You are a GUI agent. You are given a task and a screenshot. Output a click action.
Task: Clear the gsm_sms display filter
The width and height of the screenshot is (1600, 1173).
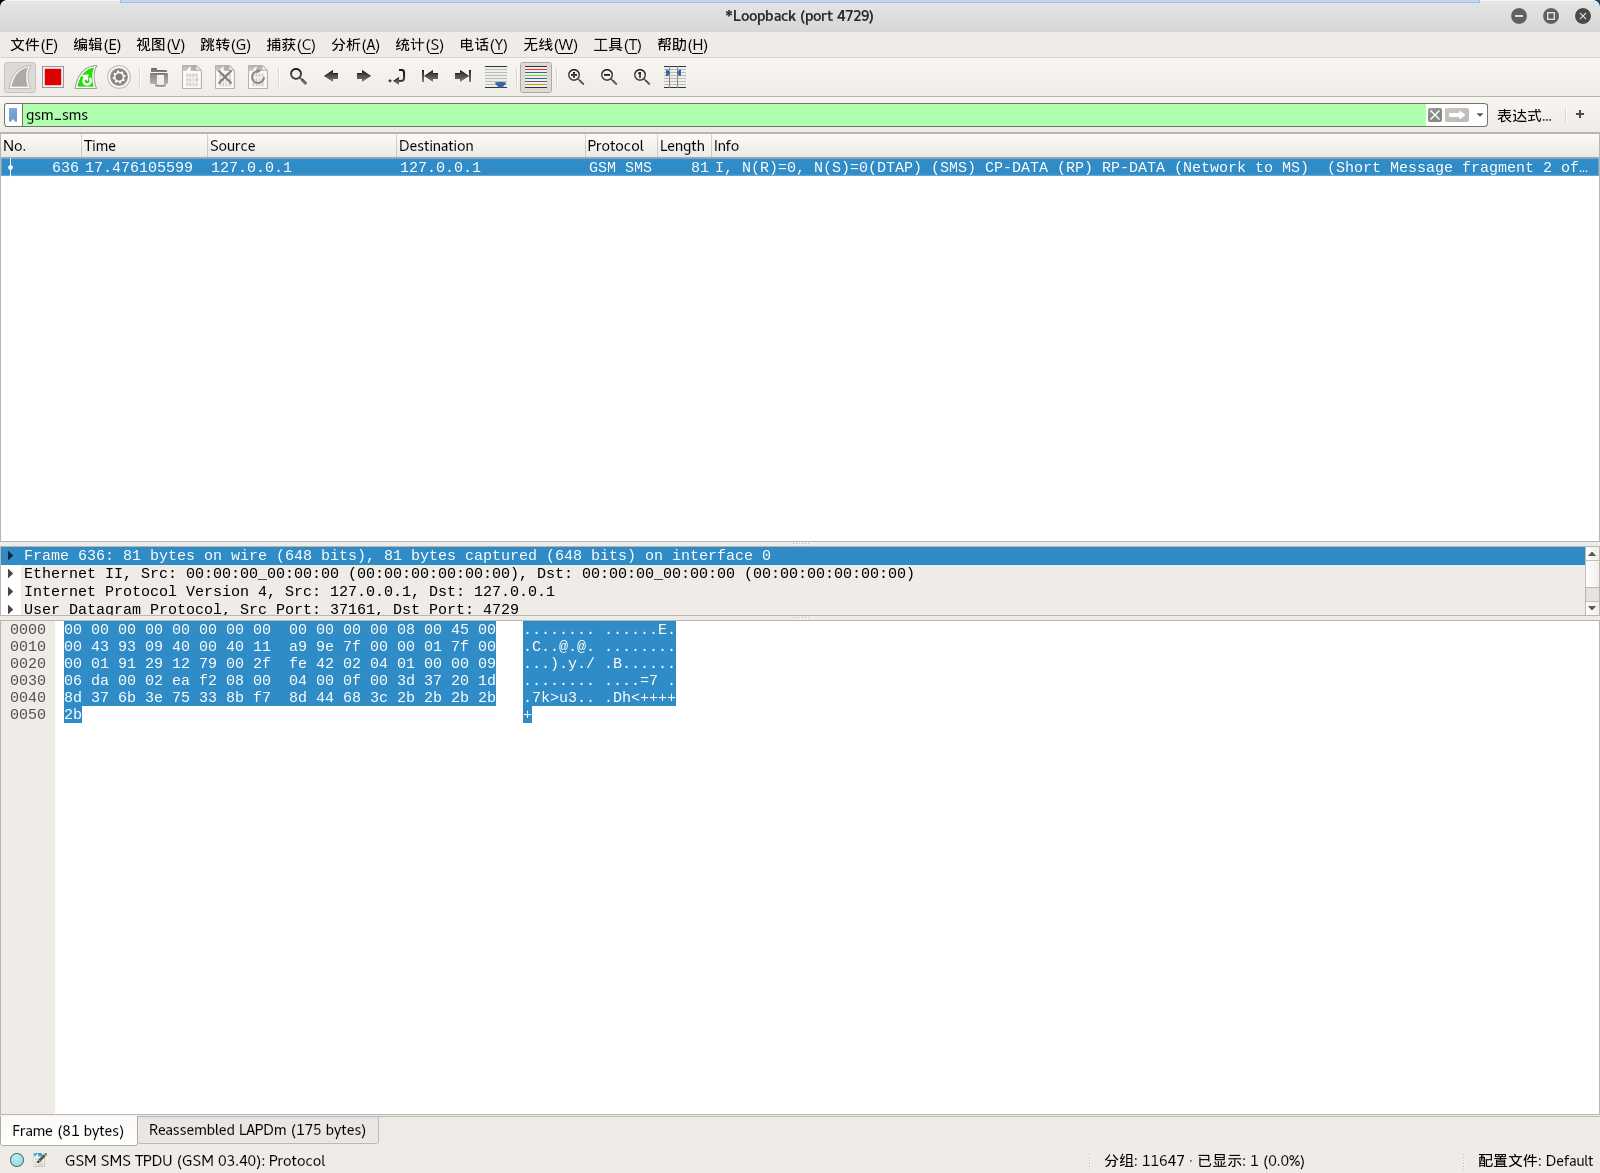pyautogui.click(x=1435, y=115)
